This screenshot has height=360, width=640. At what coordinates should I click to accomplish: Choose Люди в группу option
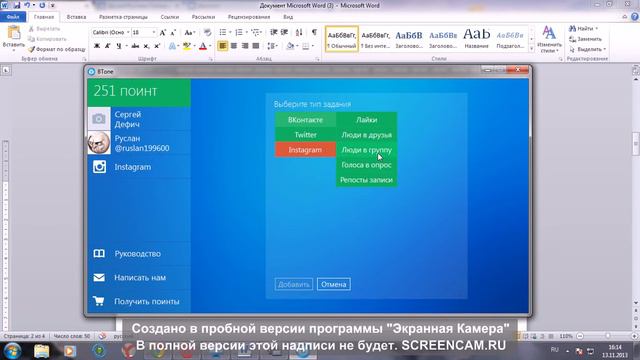(x=367, y=150)
